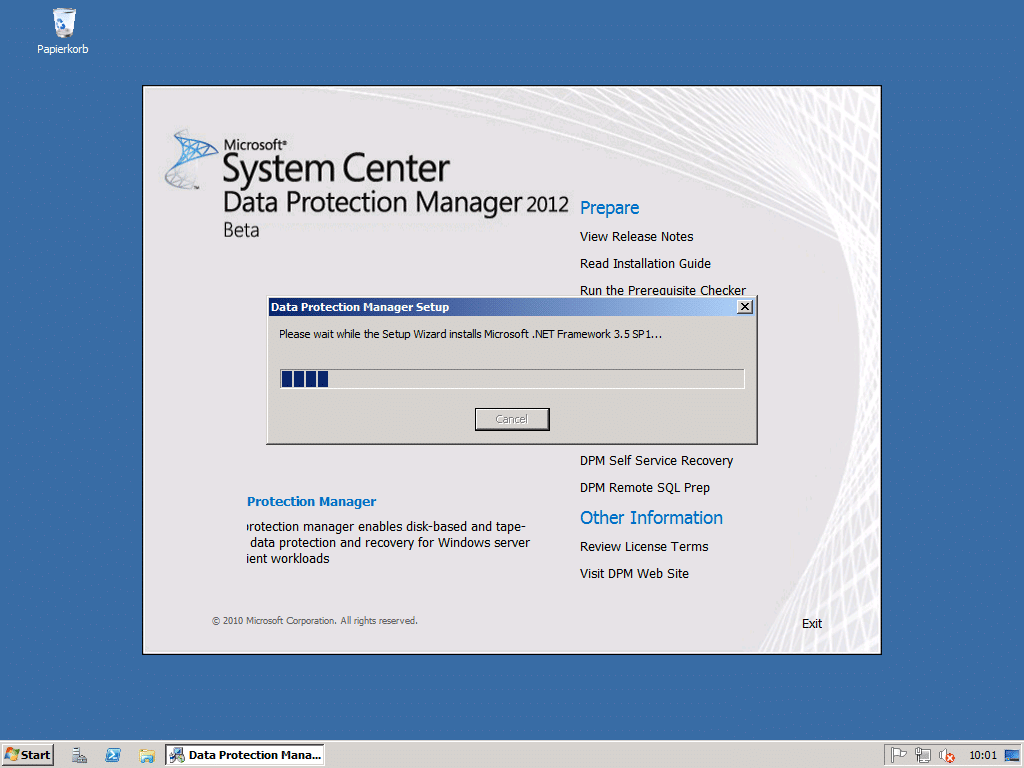Select the Data Protection Manager taskbar button
Image resolution: width=1024 pixels, height=768 pixels.
(x=245, y=755)
